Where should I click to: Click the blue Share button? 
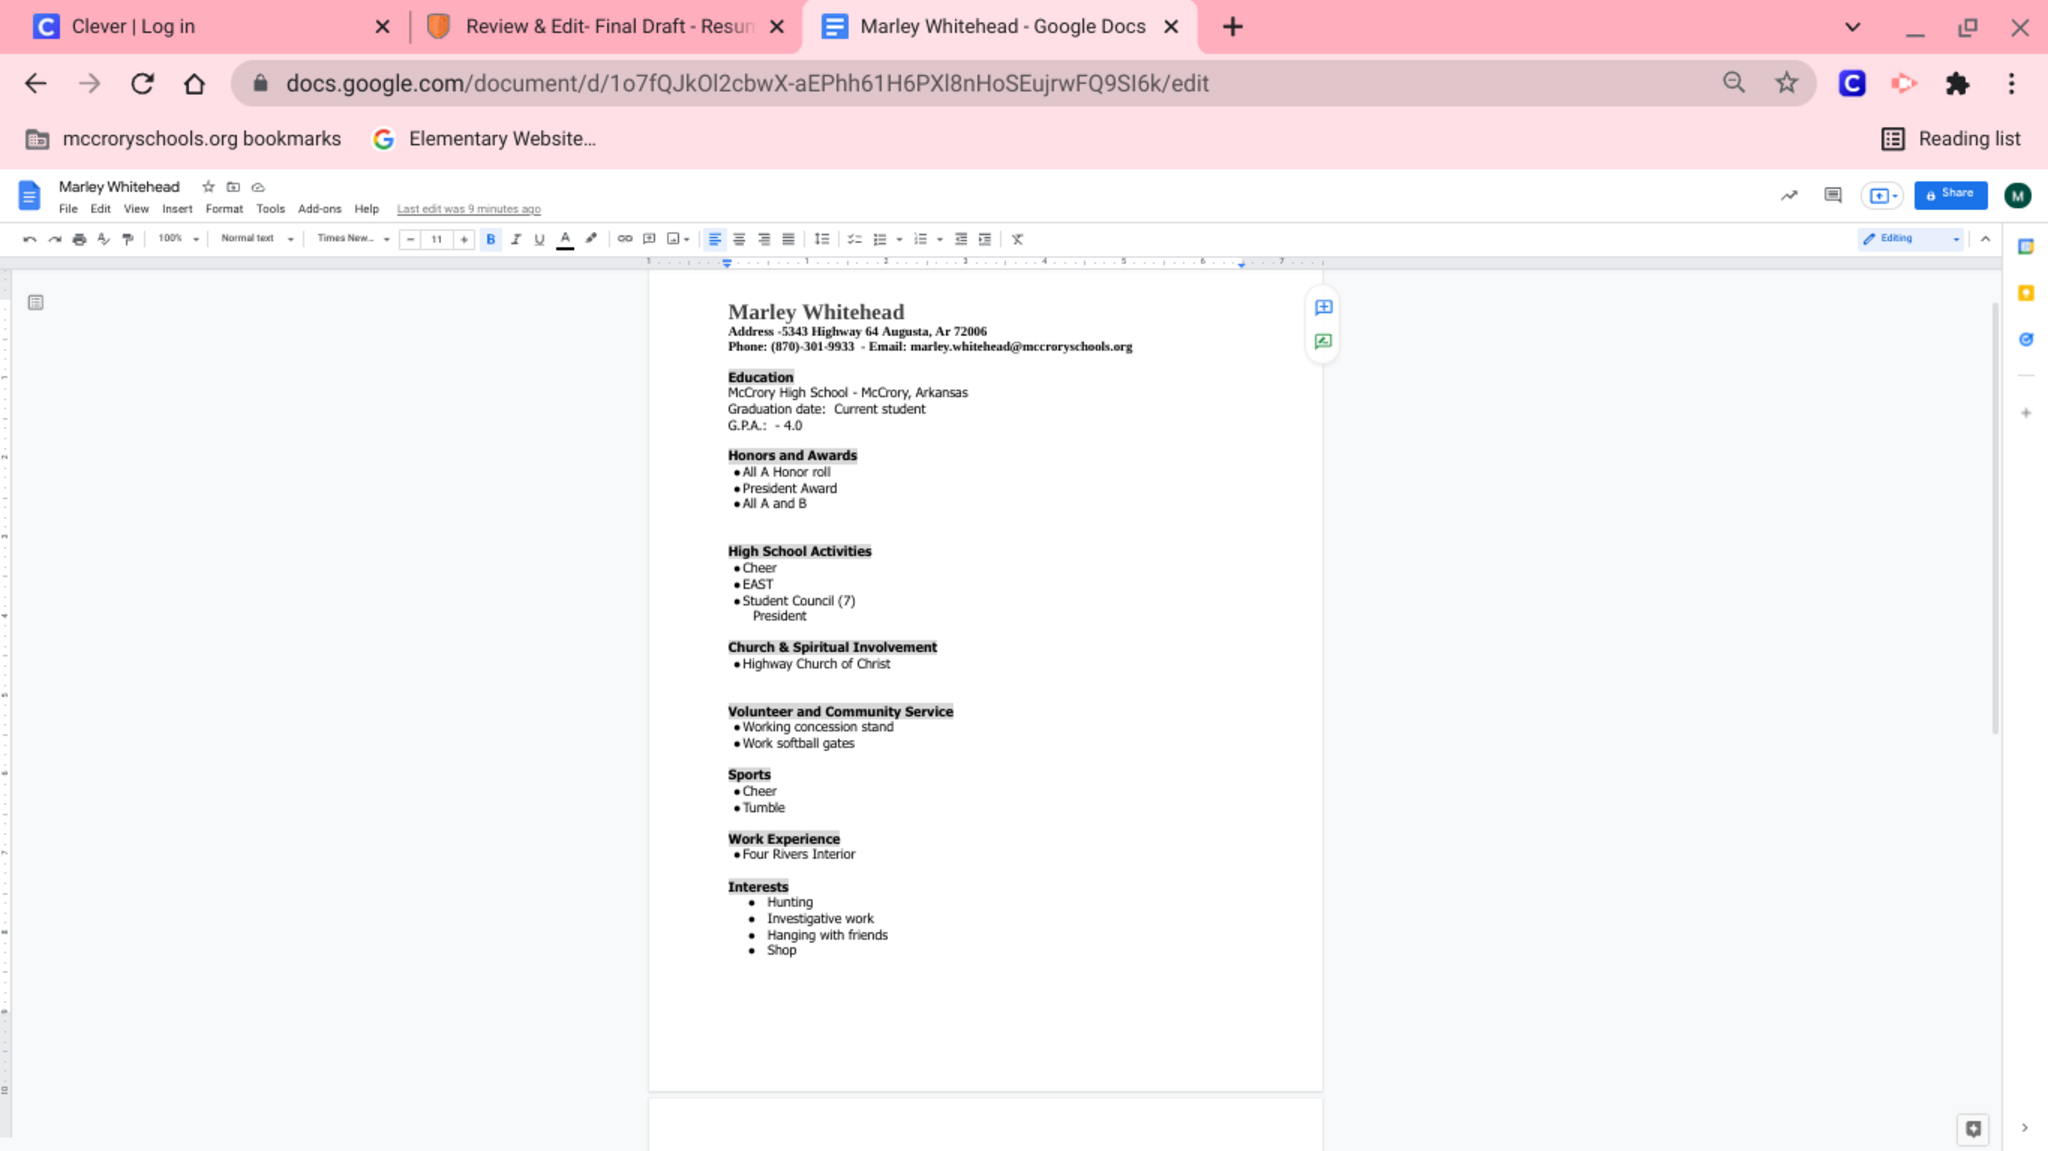click(x=1950, y=195)
